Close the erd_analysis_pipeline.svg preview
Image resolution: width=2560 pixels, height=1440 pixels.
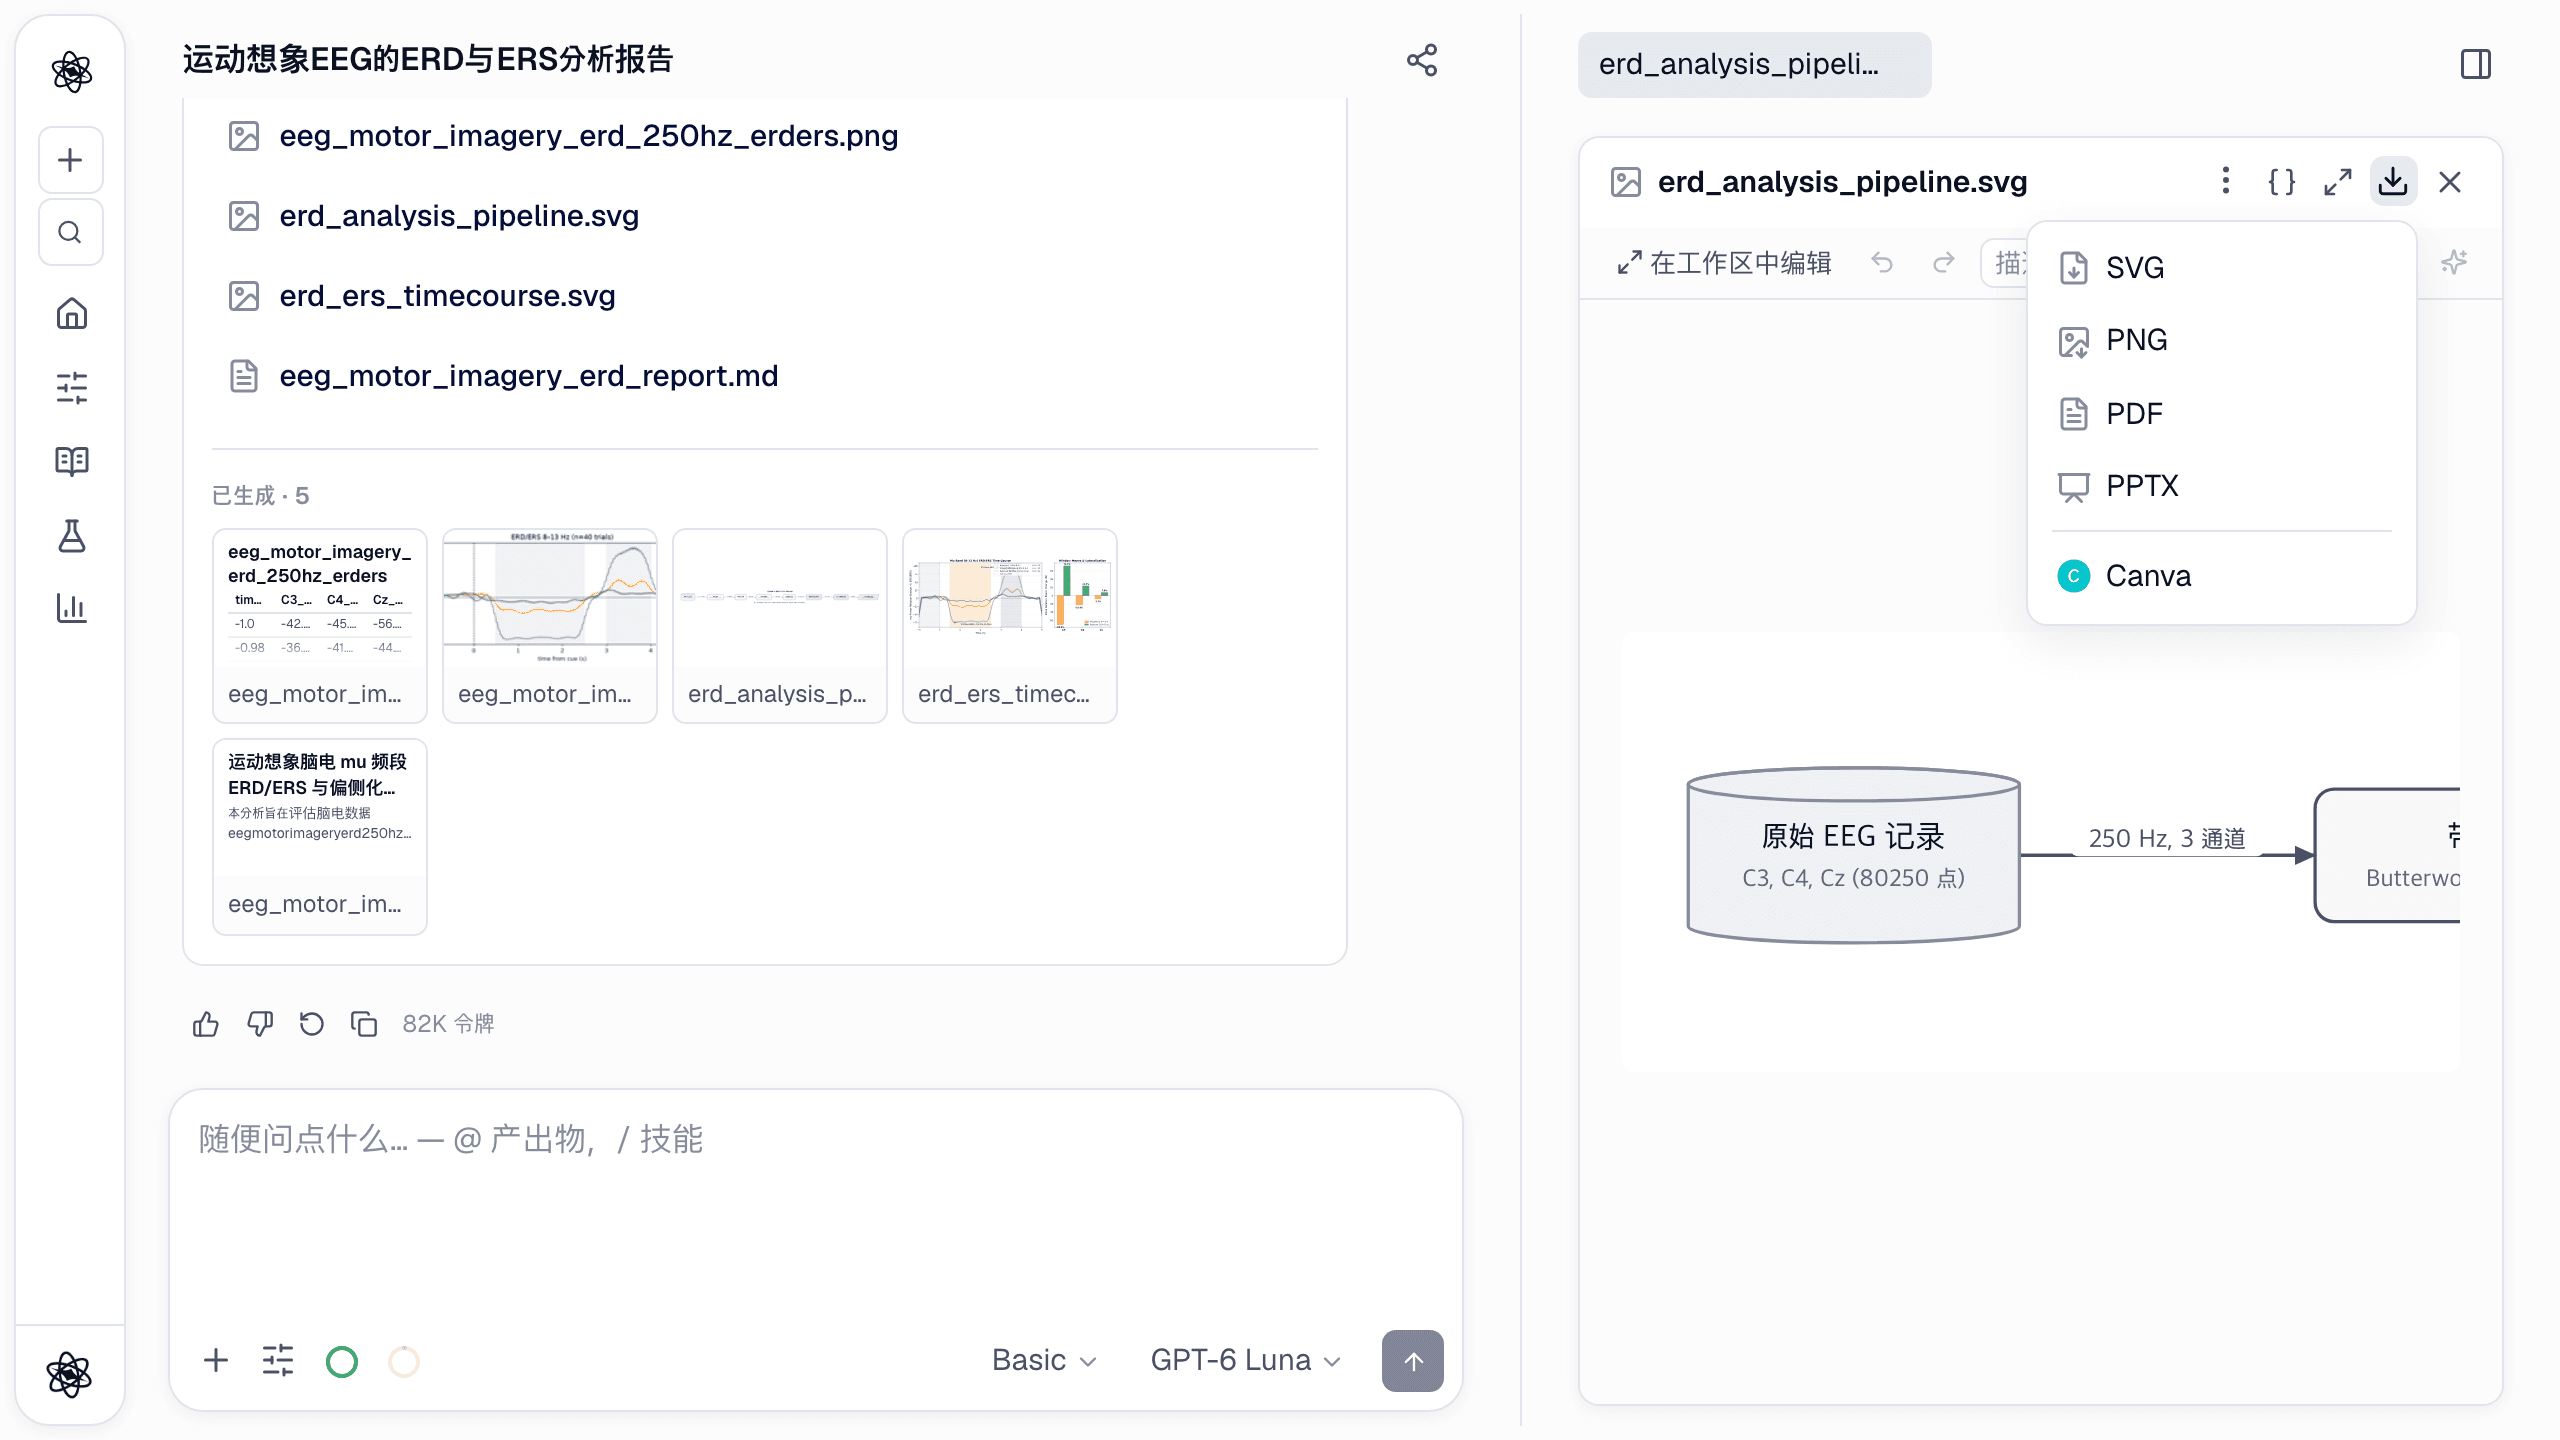[2450, 181]
